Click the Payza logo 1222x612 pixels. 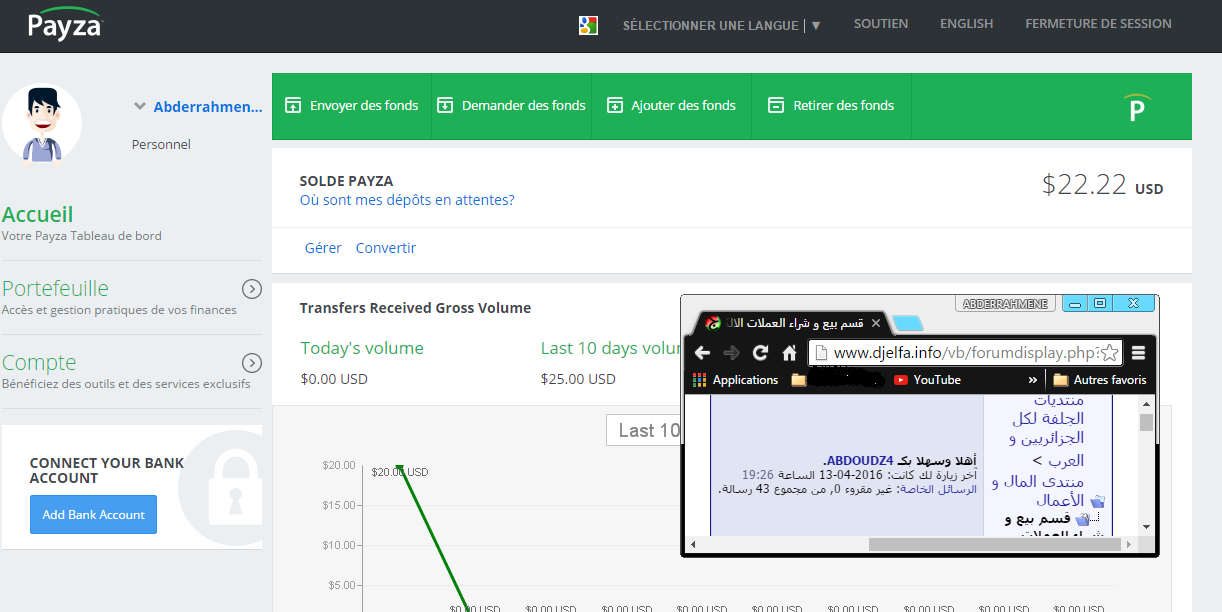tap(64, 23)
